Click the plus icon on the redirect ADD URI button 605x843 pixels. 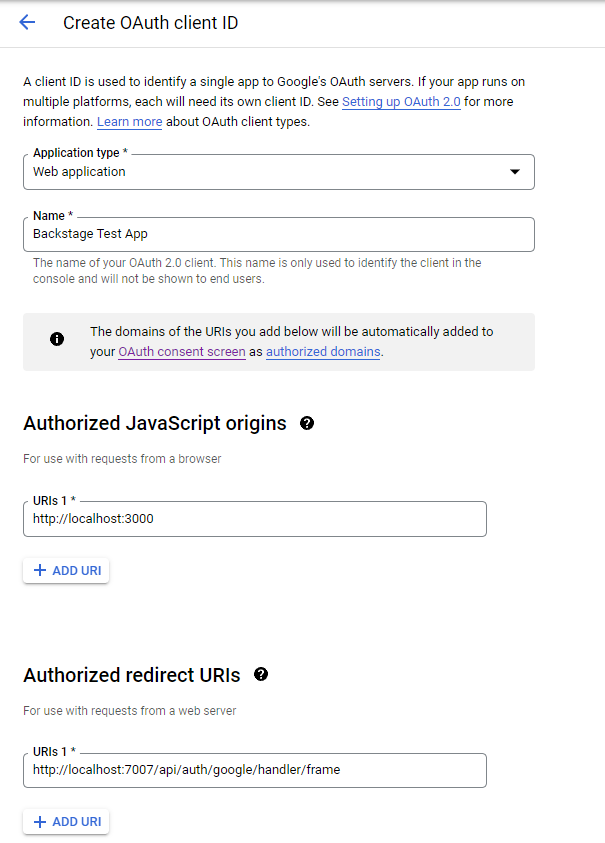point(42,821)
